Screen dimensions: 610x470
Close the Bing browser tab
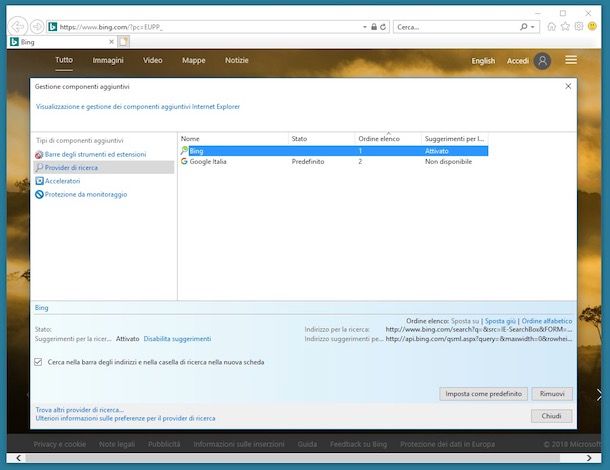(111, 42)
